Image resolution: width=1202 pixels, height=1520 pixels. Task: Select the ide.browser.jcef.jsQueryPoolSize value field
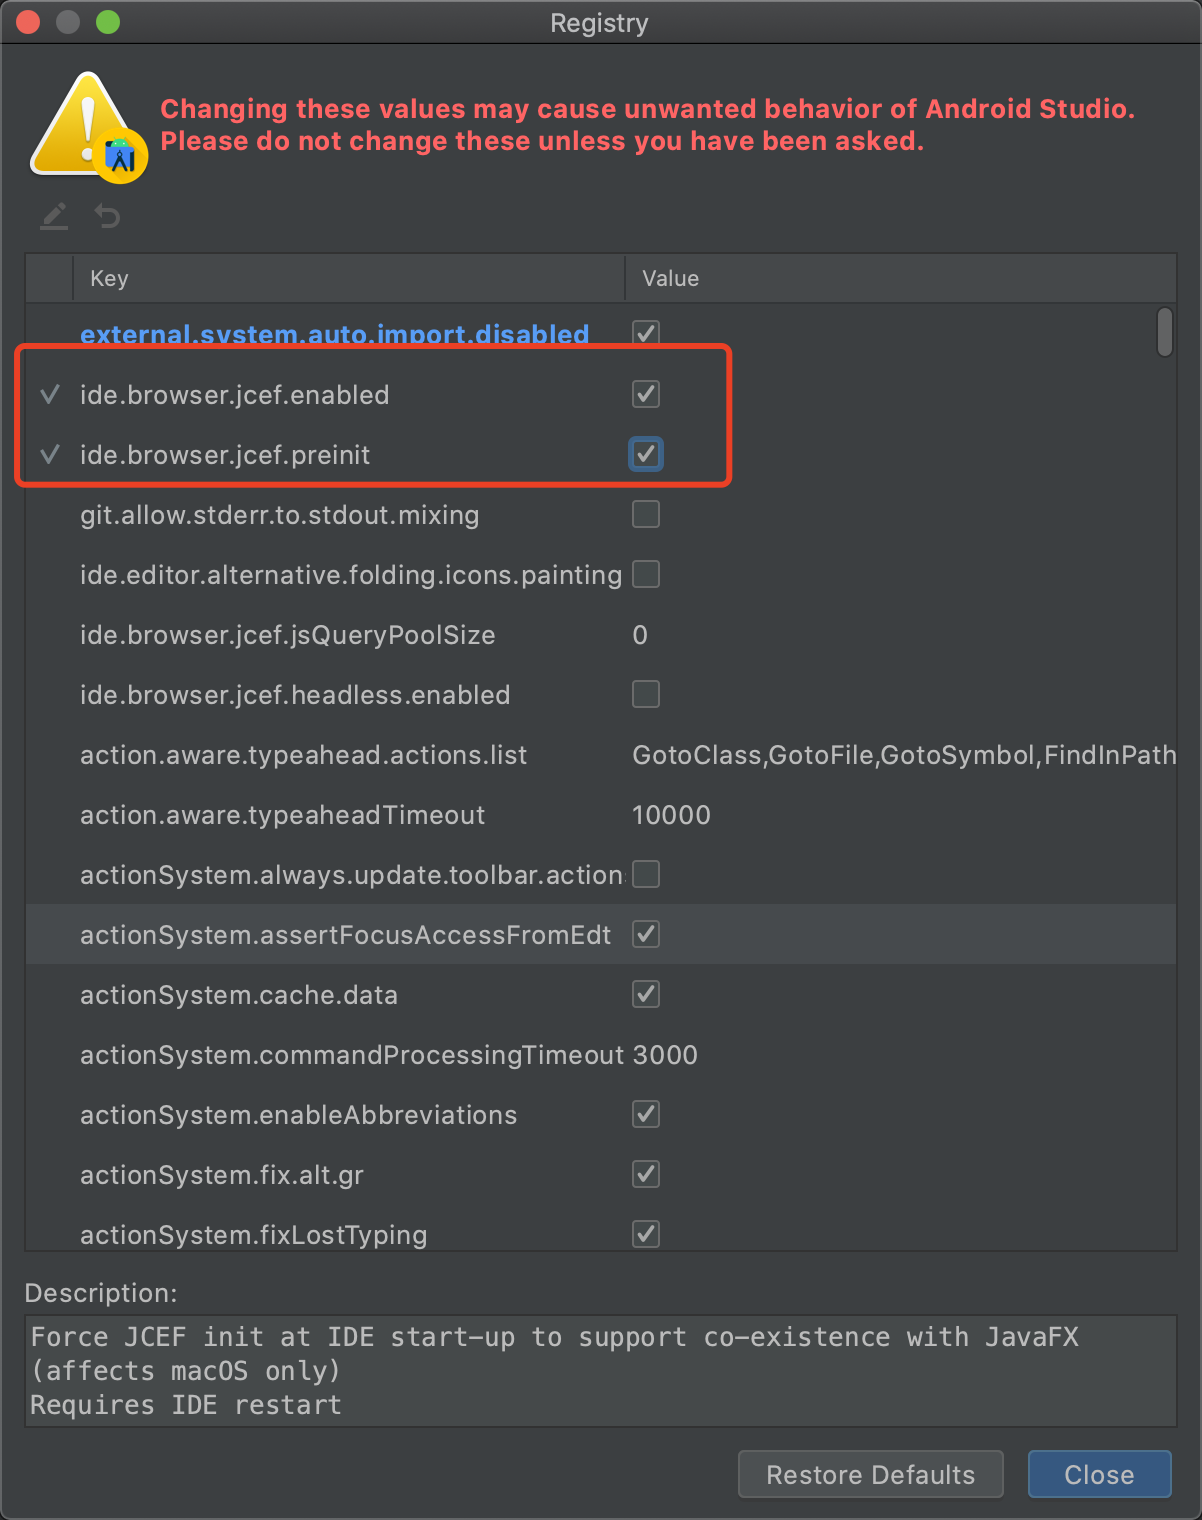641,635
